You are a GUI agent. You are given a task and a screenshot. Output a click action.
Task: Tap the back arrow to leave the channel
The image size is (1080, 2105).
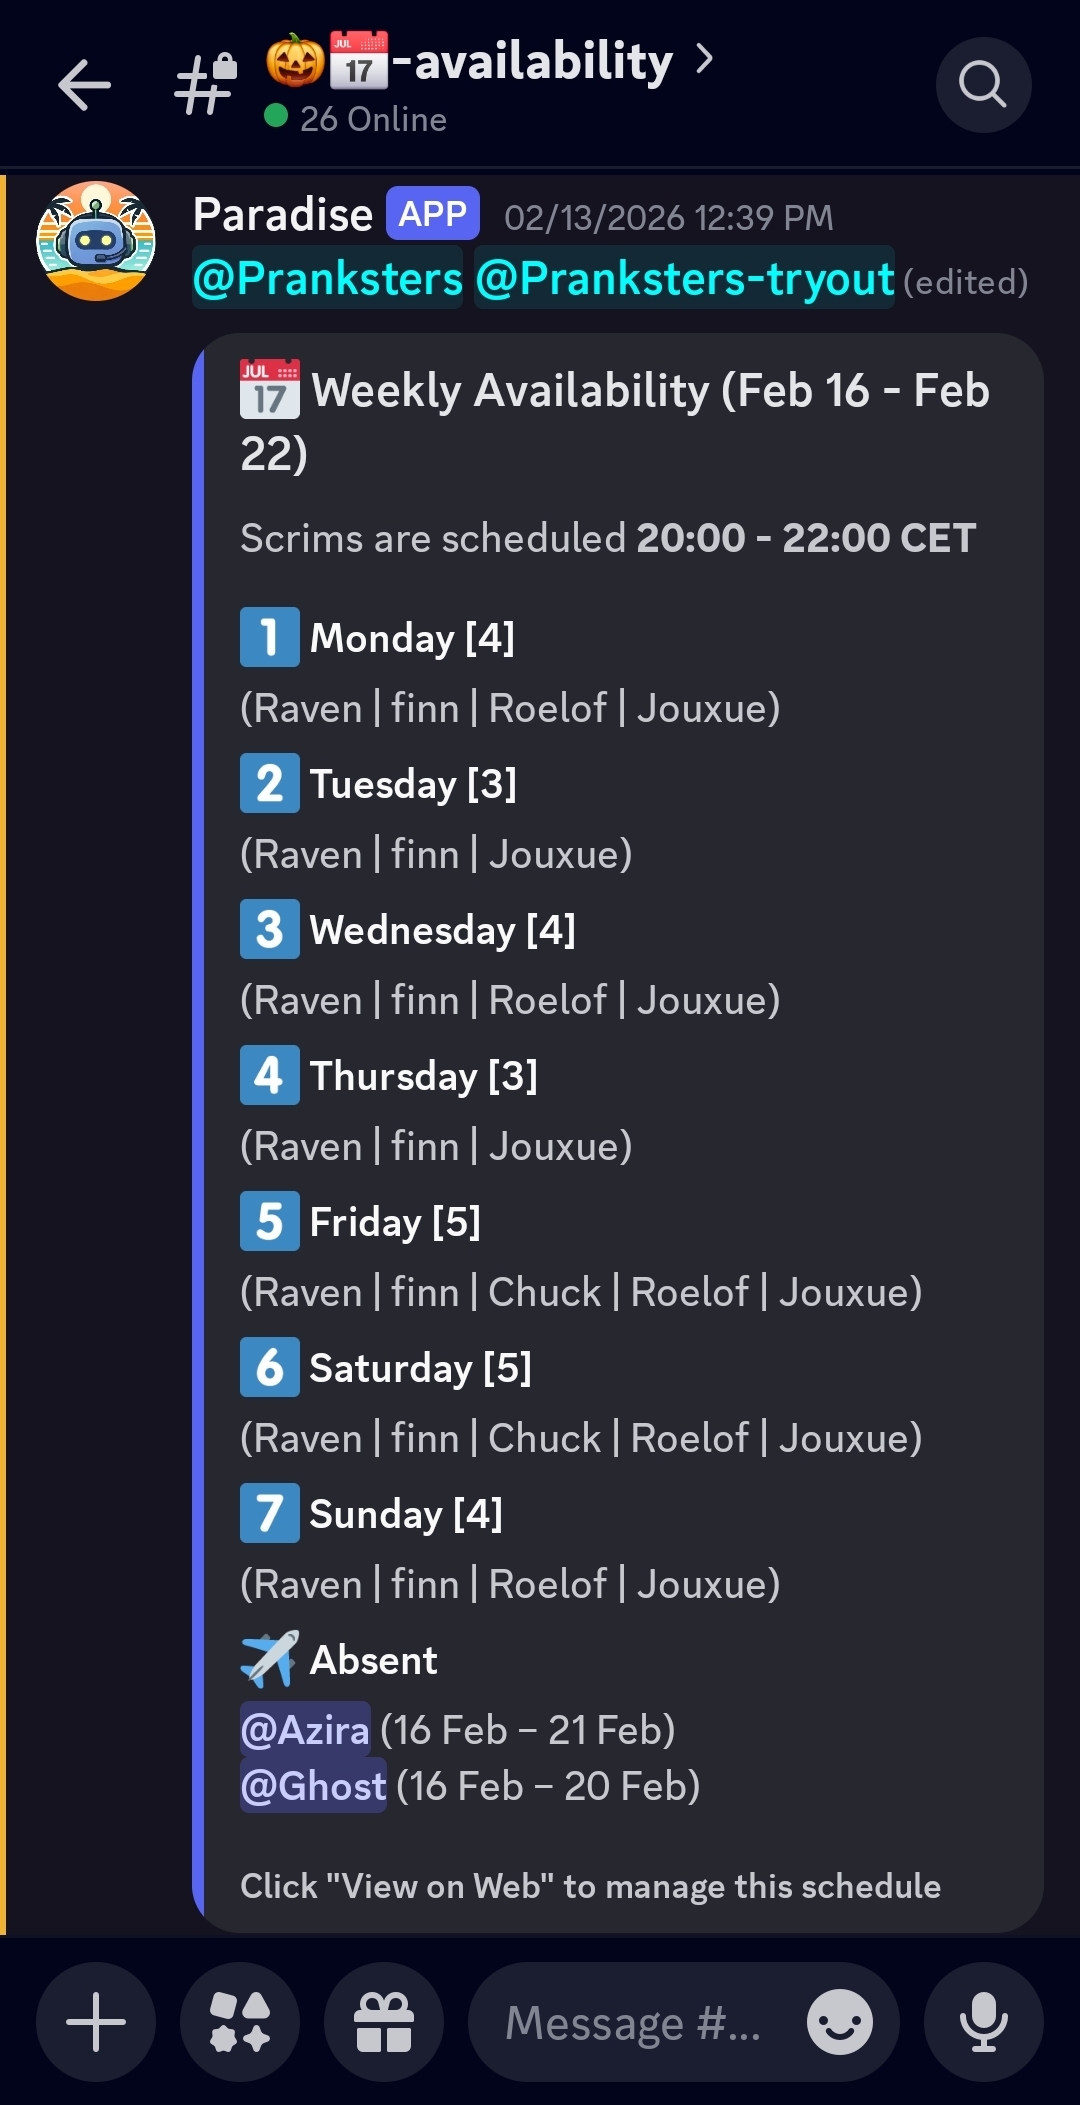pyautogui.click(x=85, y=84)
